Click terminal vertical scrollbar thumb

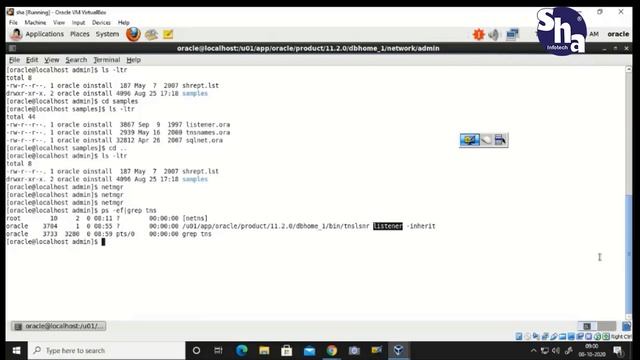coord(629,253)
